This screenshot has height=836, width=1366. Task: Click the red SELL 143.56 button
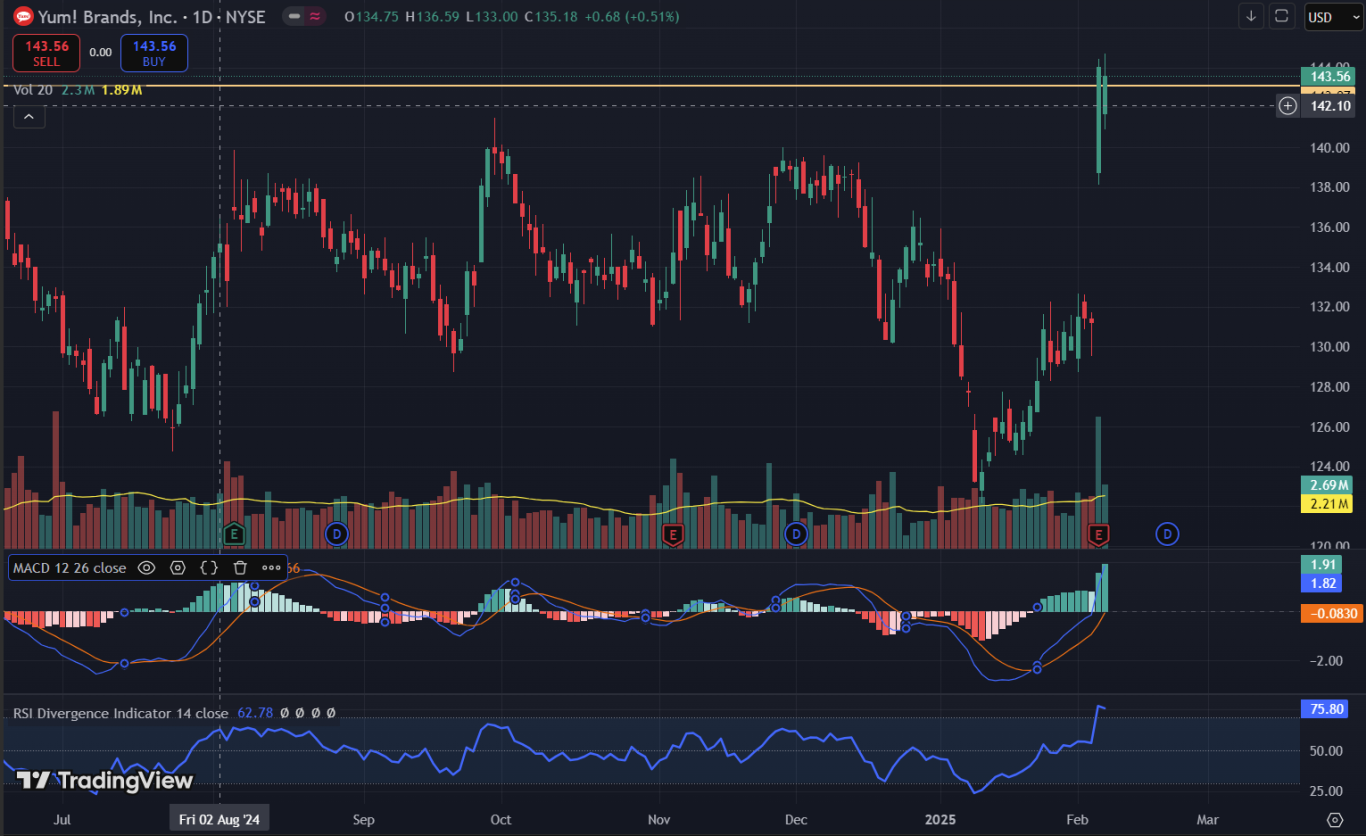click(x=46, y=53)
